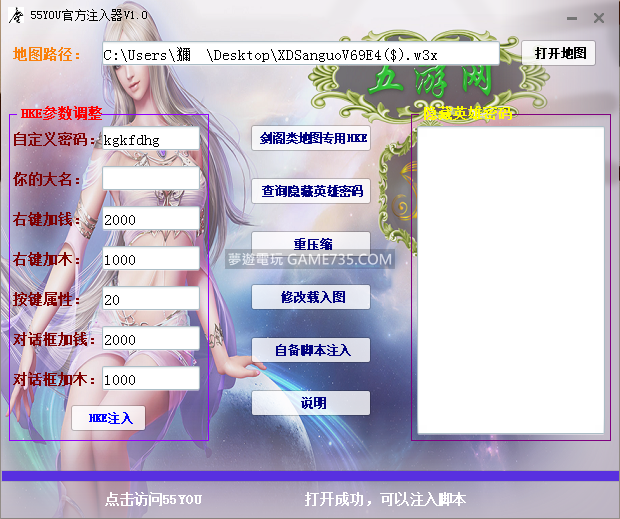The image size is (620, 519).
Task: Minimize the 55YOU injector window
Action: 572,18
